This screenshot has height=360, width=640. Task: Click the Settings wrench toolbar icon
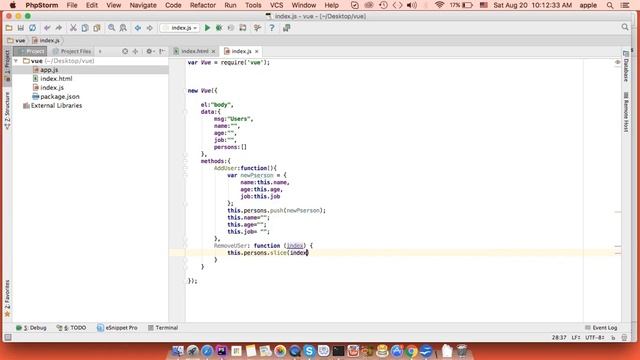[x=257, y=28]
